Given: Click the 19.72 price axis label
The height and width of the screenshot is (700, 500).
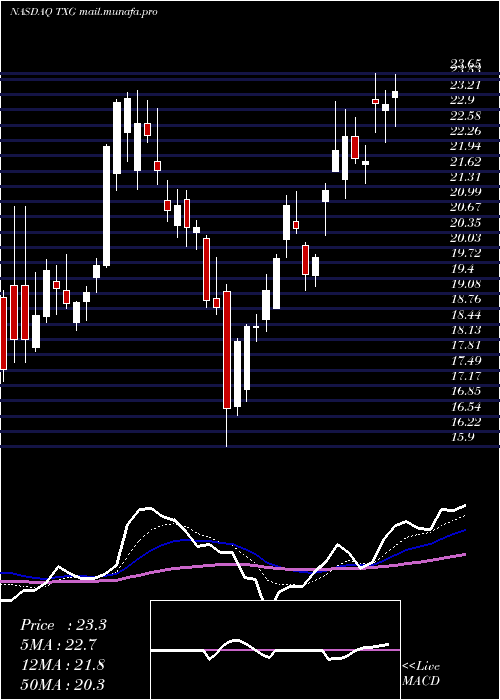Looking at the screenshot, I should tap(466, 253).
